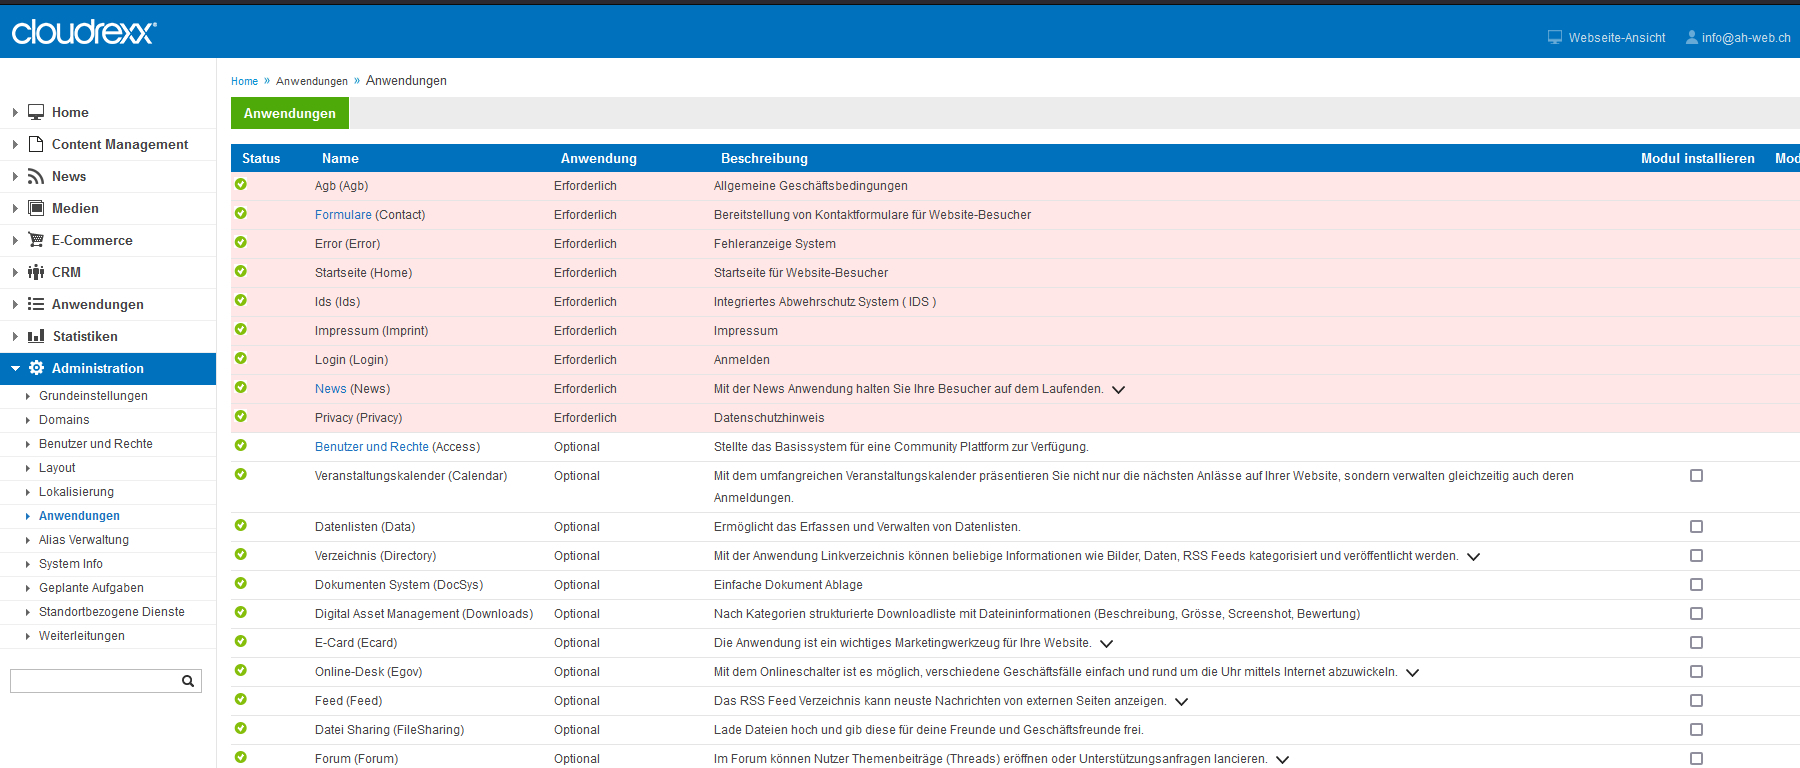This screenshot has width=1800, height=768.
Task: Expand the Home sidebar arrow
Action: [15, 112]
